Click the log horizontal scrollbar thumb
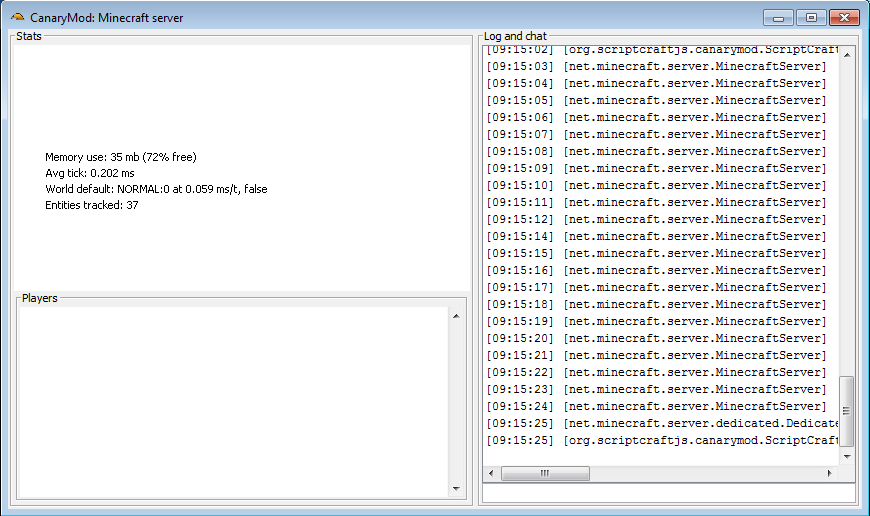870x516 pixels. pyautogui.click(x=545, y=473)
